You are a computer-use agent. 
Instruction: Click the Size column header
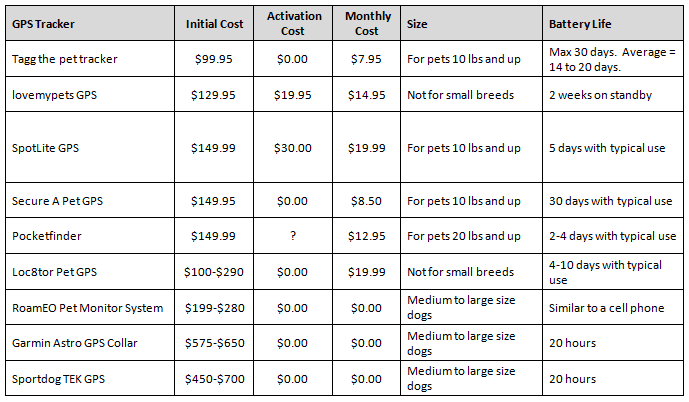(x=421, y=23)
